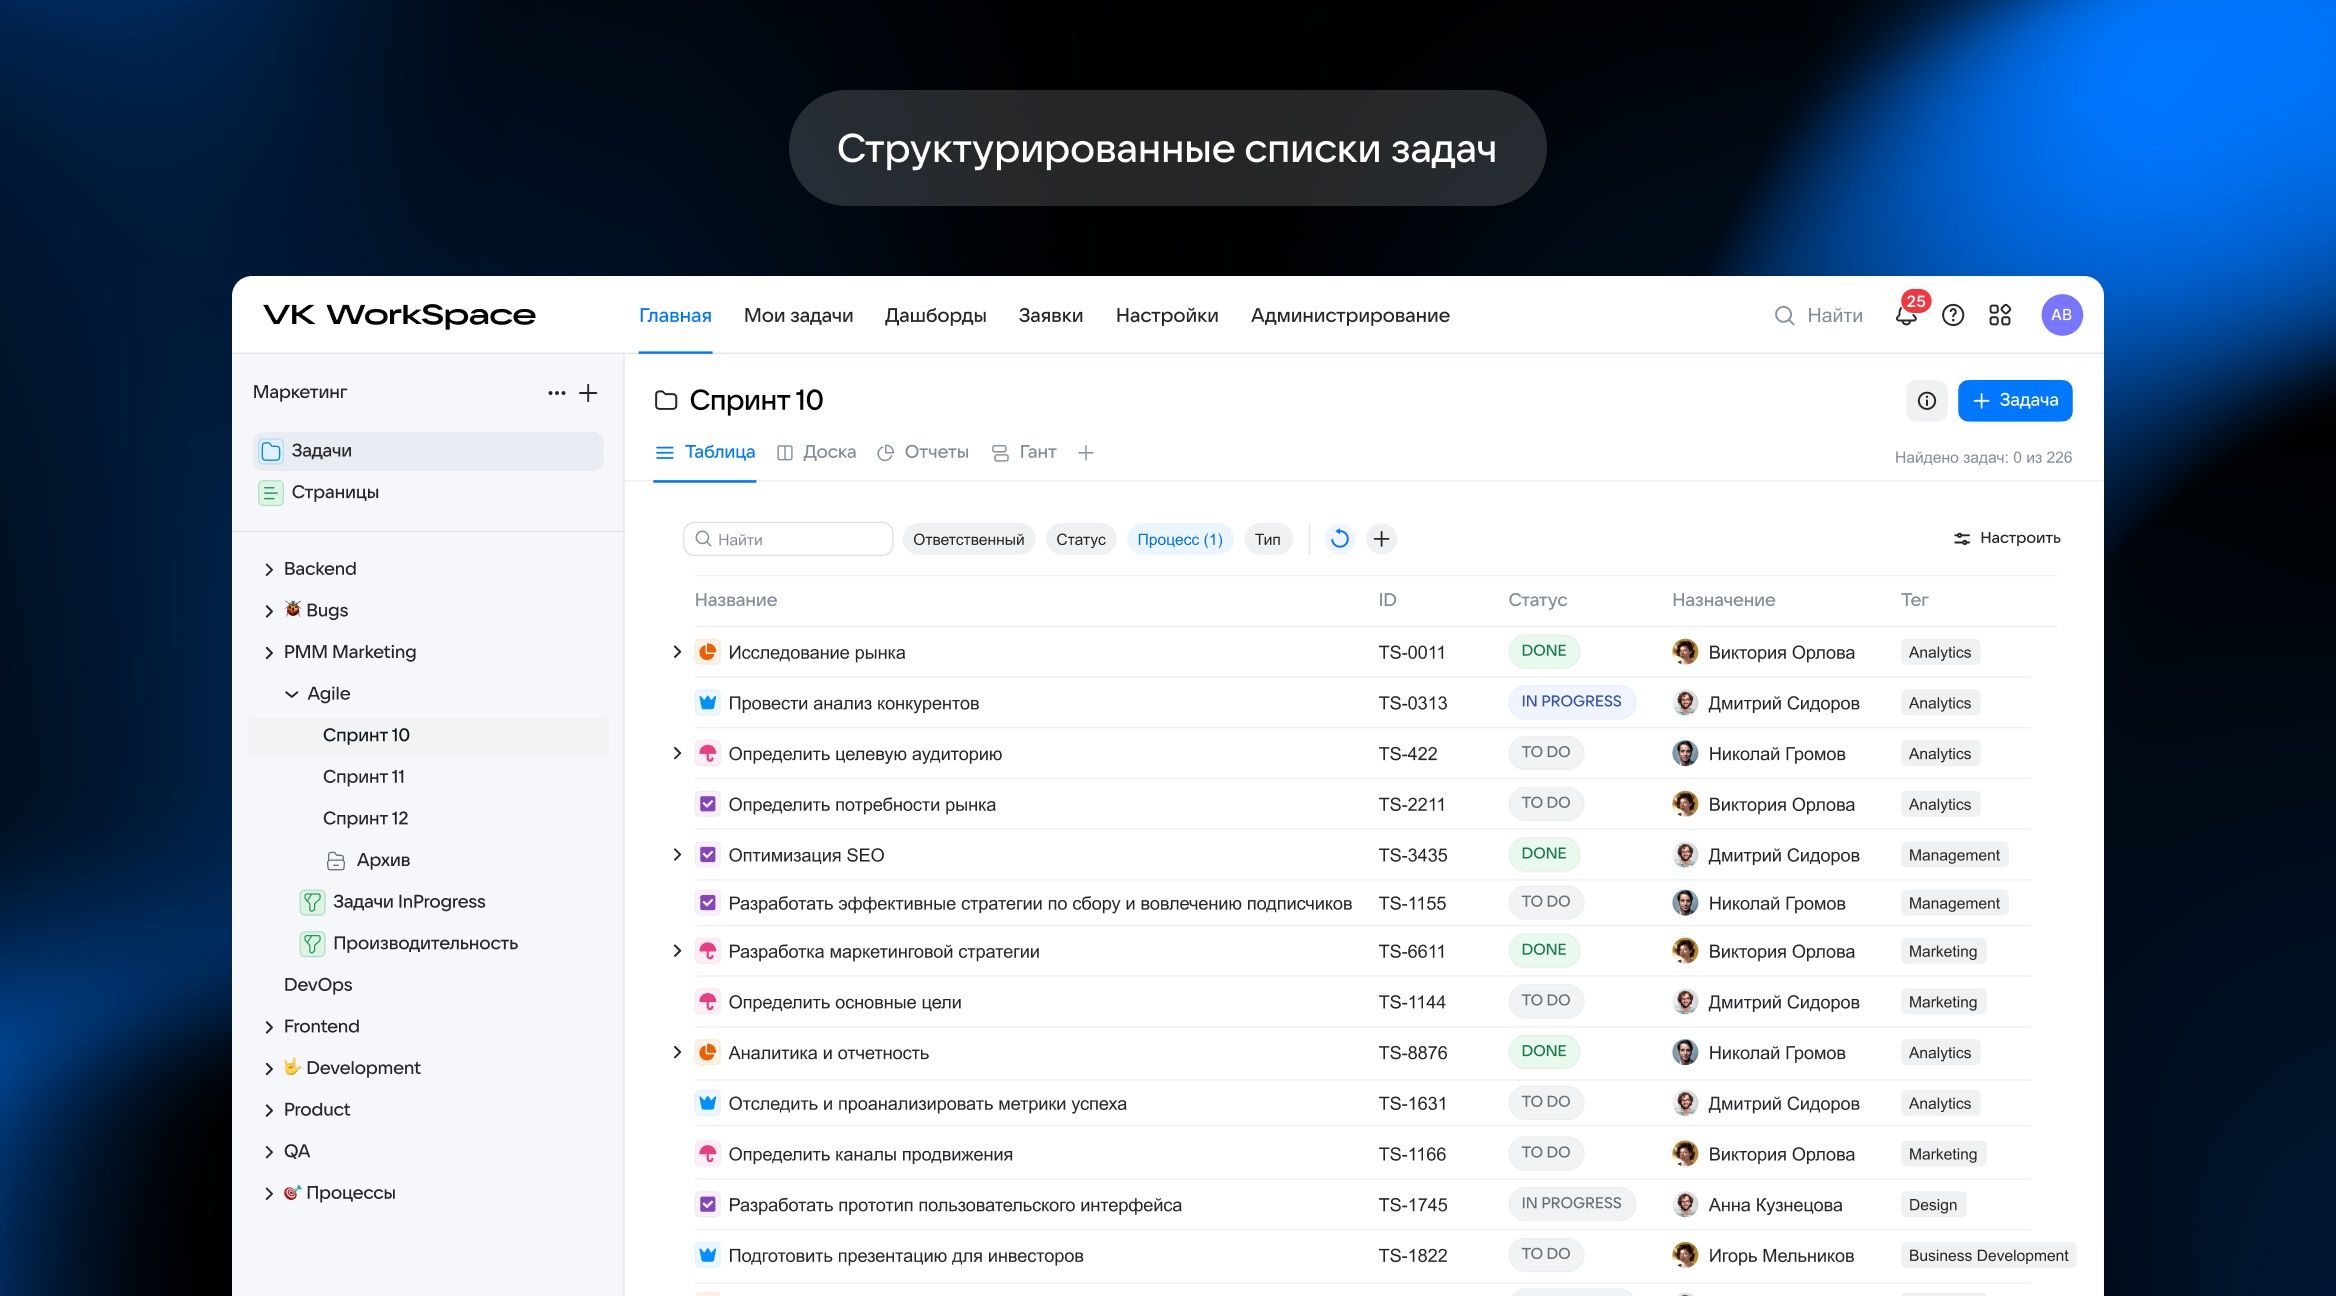
Task: Click the IN PROGRESS status of TS-0313
Action: 1571,702
